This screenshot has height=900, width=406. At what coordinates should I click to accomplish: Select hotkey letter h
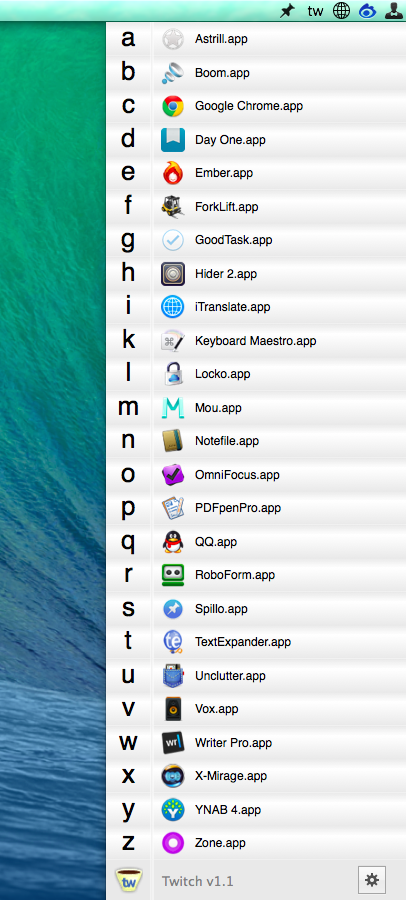coord(128,271)
